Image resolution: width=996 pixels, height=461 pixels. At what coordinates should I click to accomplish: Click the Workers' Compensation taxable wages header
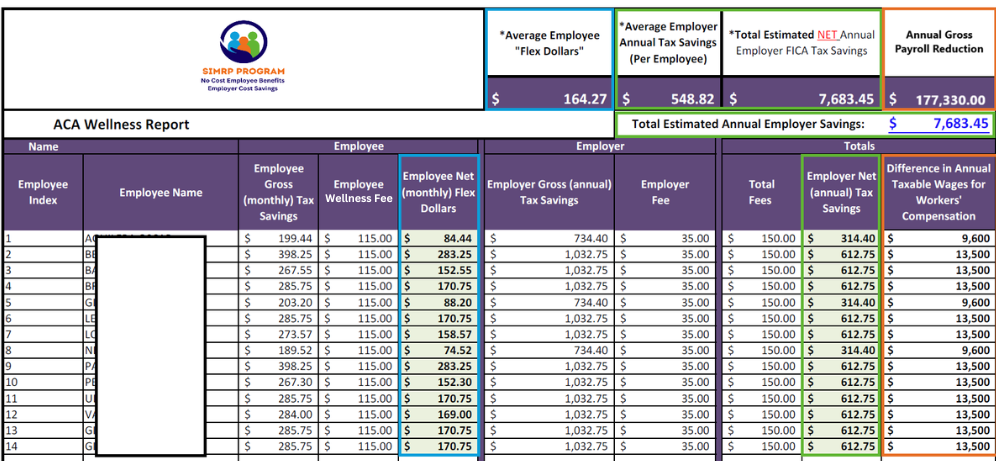click(x=938, y=192)
